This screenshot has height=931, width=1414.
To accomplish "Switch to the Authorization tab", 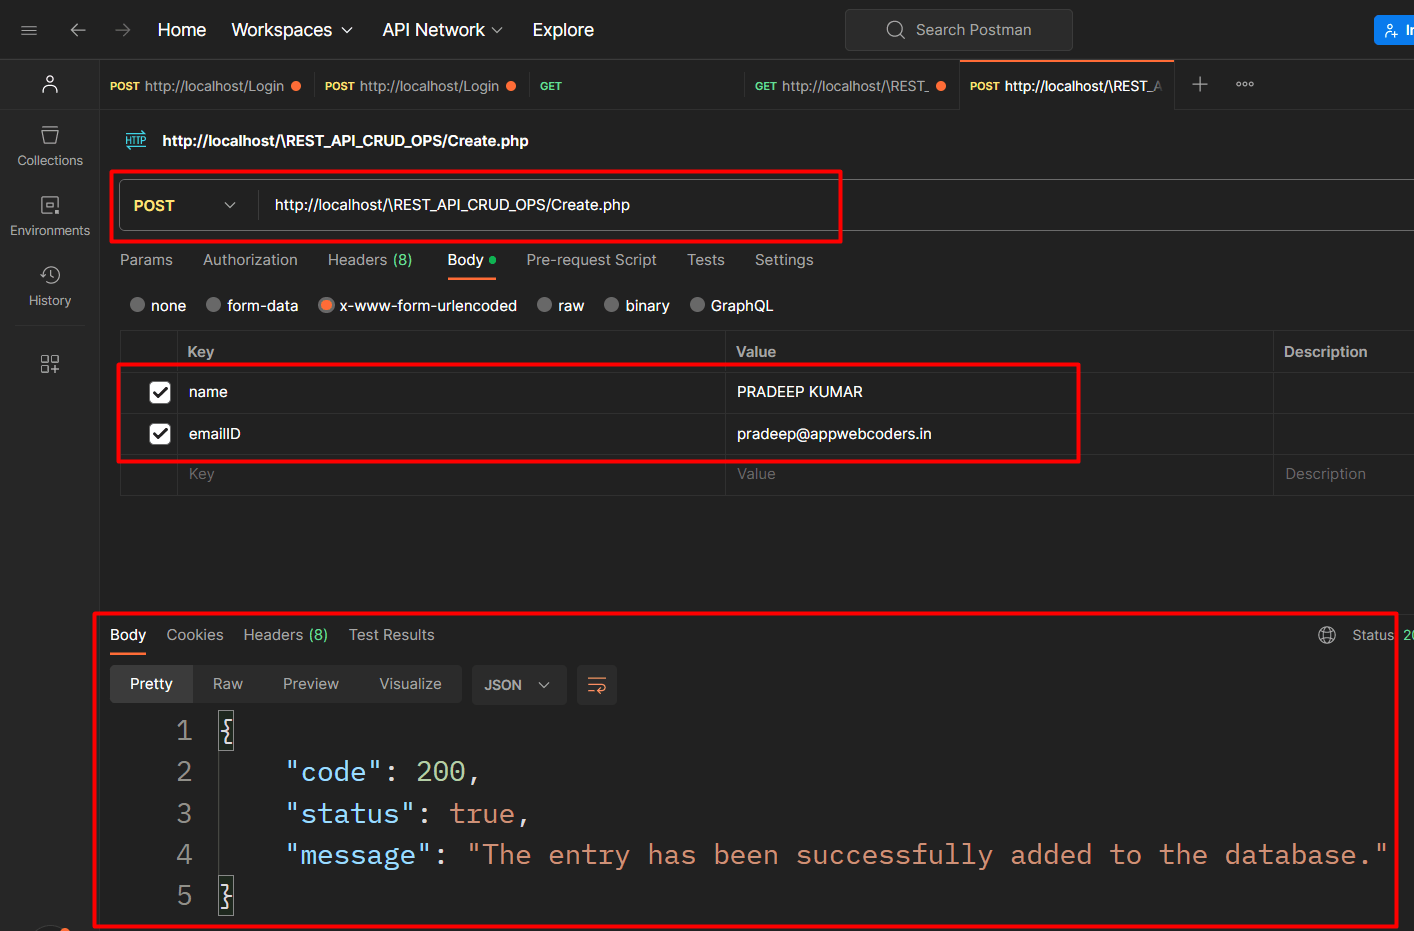I will (x=250, y=260).
